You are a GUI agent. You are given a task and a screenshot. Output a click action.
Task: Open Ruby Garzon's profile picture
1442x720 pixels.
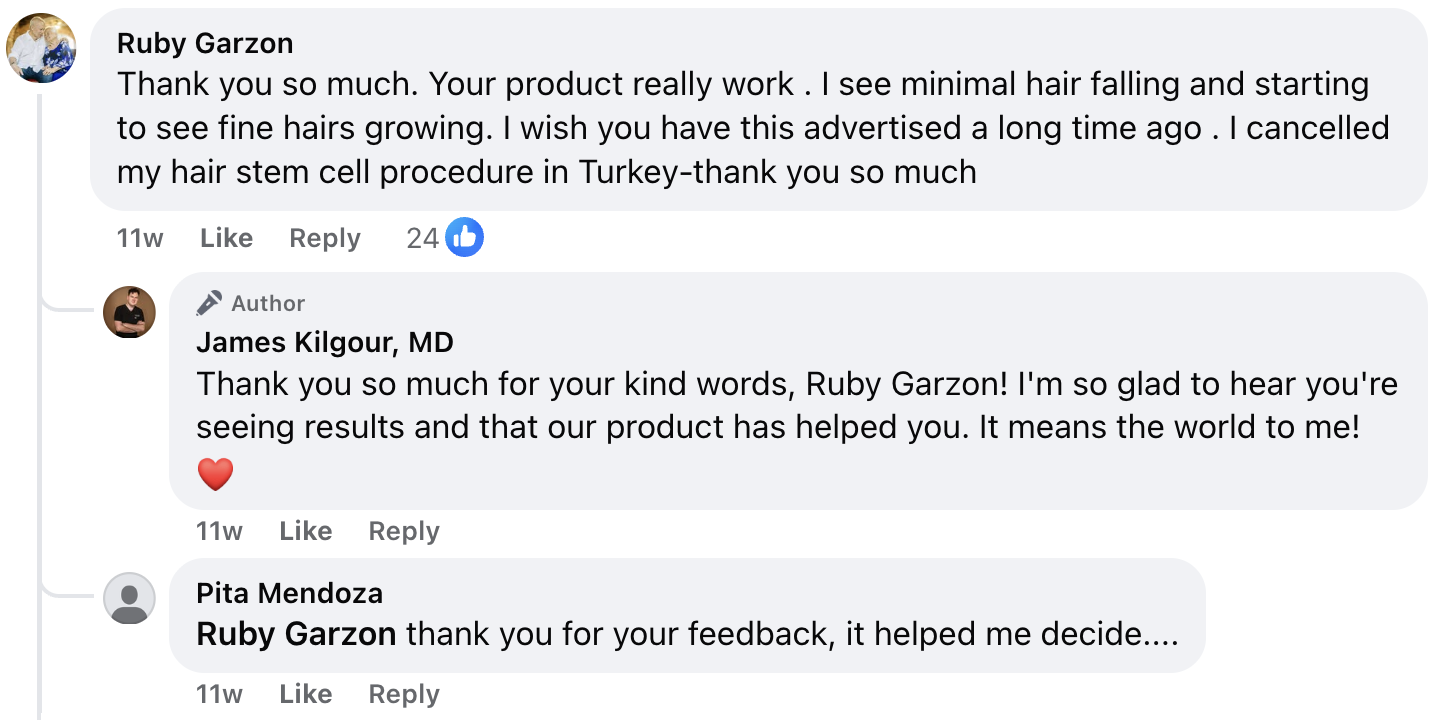click(x=41, y=47)
